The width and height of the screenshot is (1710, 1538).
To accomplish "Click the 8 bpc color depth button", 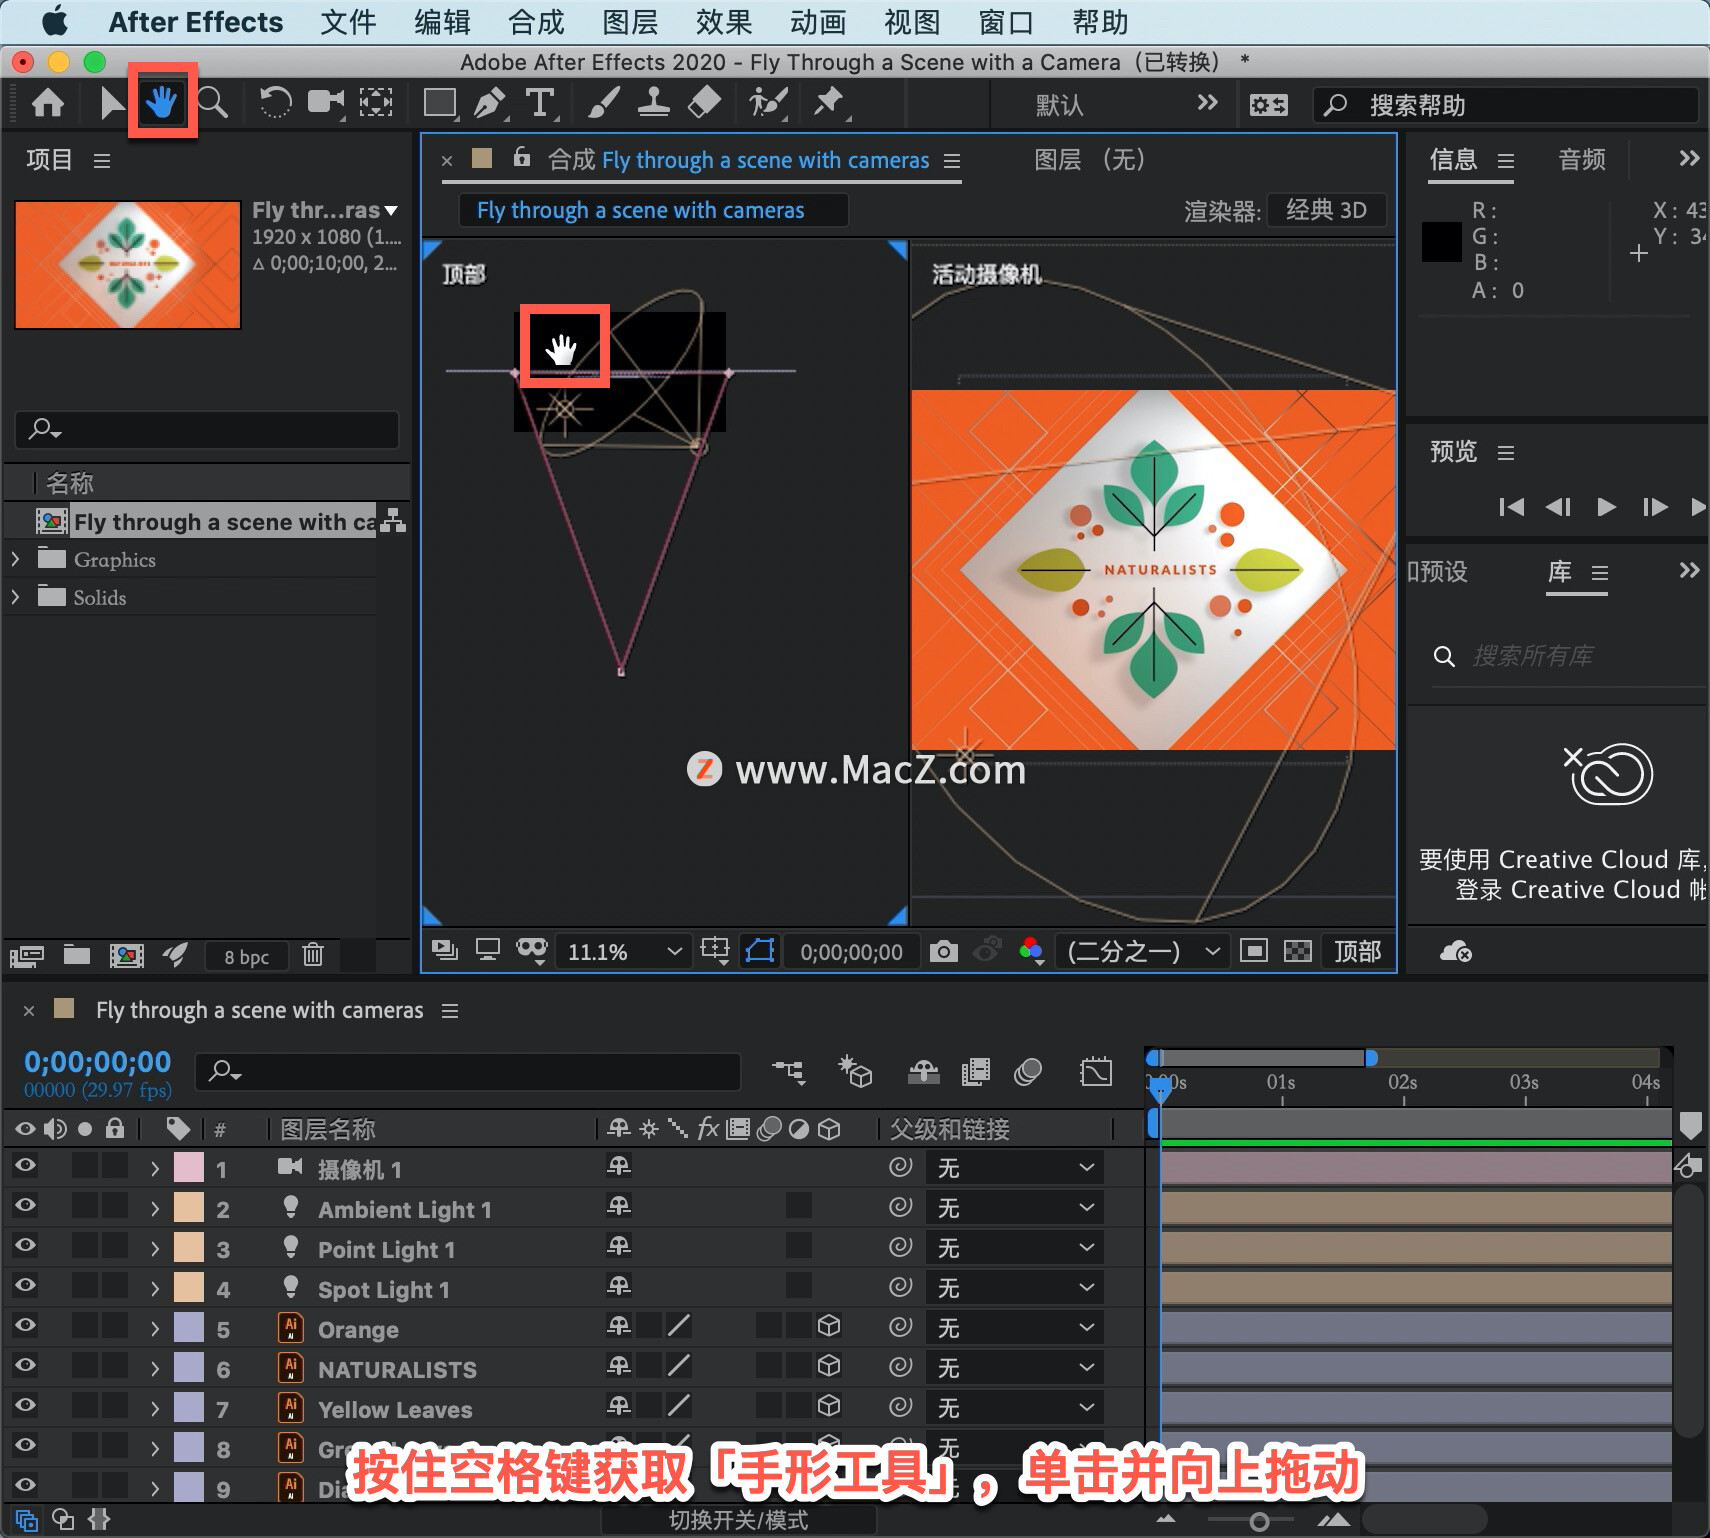I will [246, 957].
